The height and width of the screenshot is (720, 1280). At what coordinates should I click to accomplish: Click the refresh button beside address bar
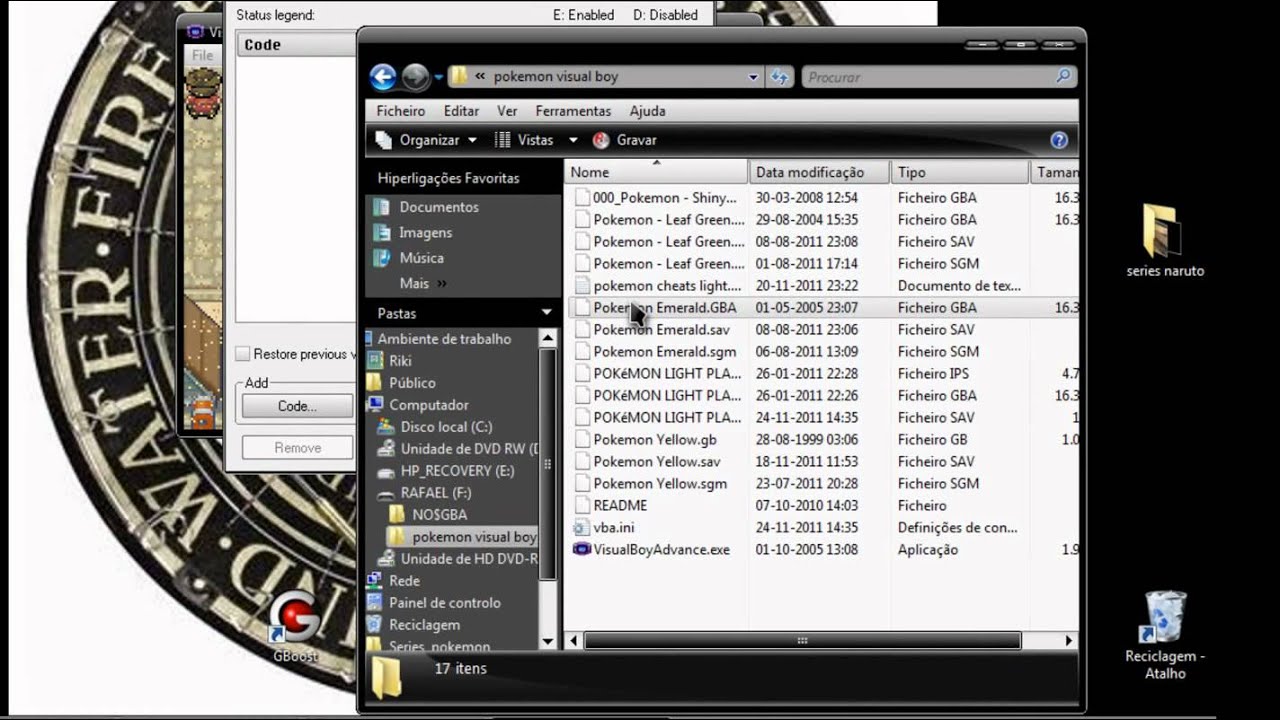[780, 77]
